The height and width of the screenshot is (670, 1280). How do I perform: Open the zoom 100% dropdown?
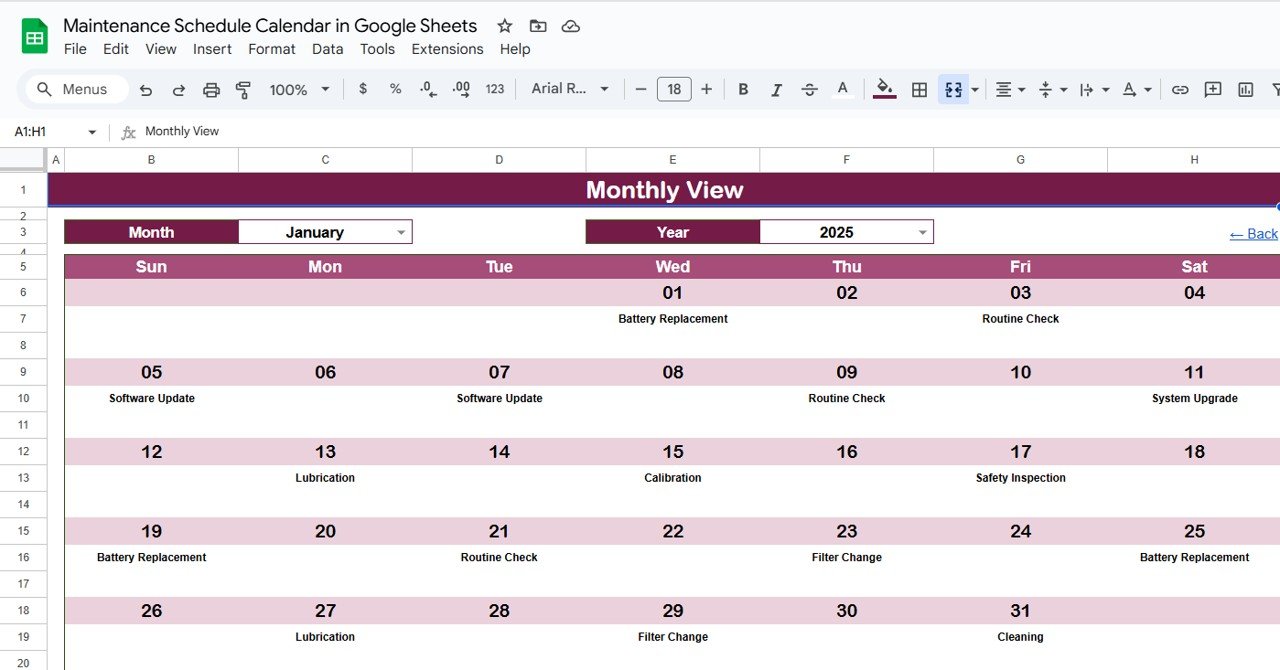click(299, 89)
